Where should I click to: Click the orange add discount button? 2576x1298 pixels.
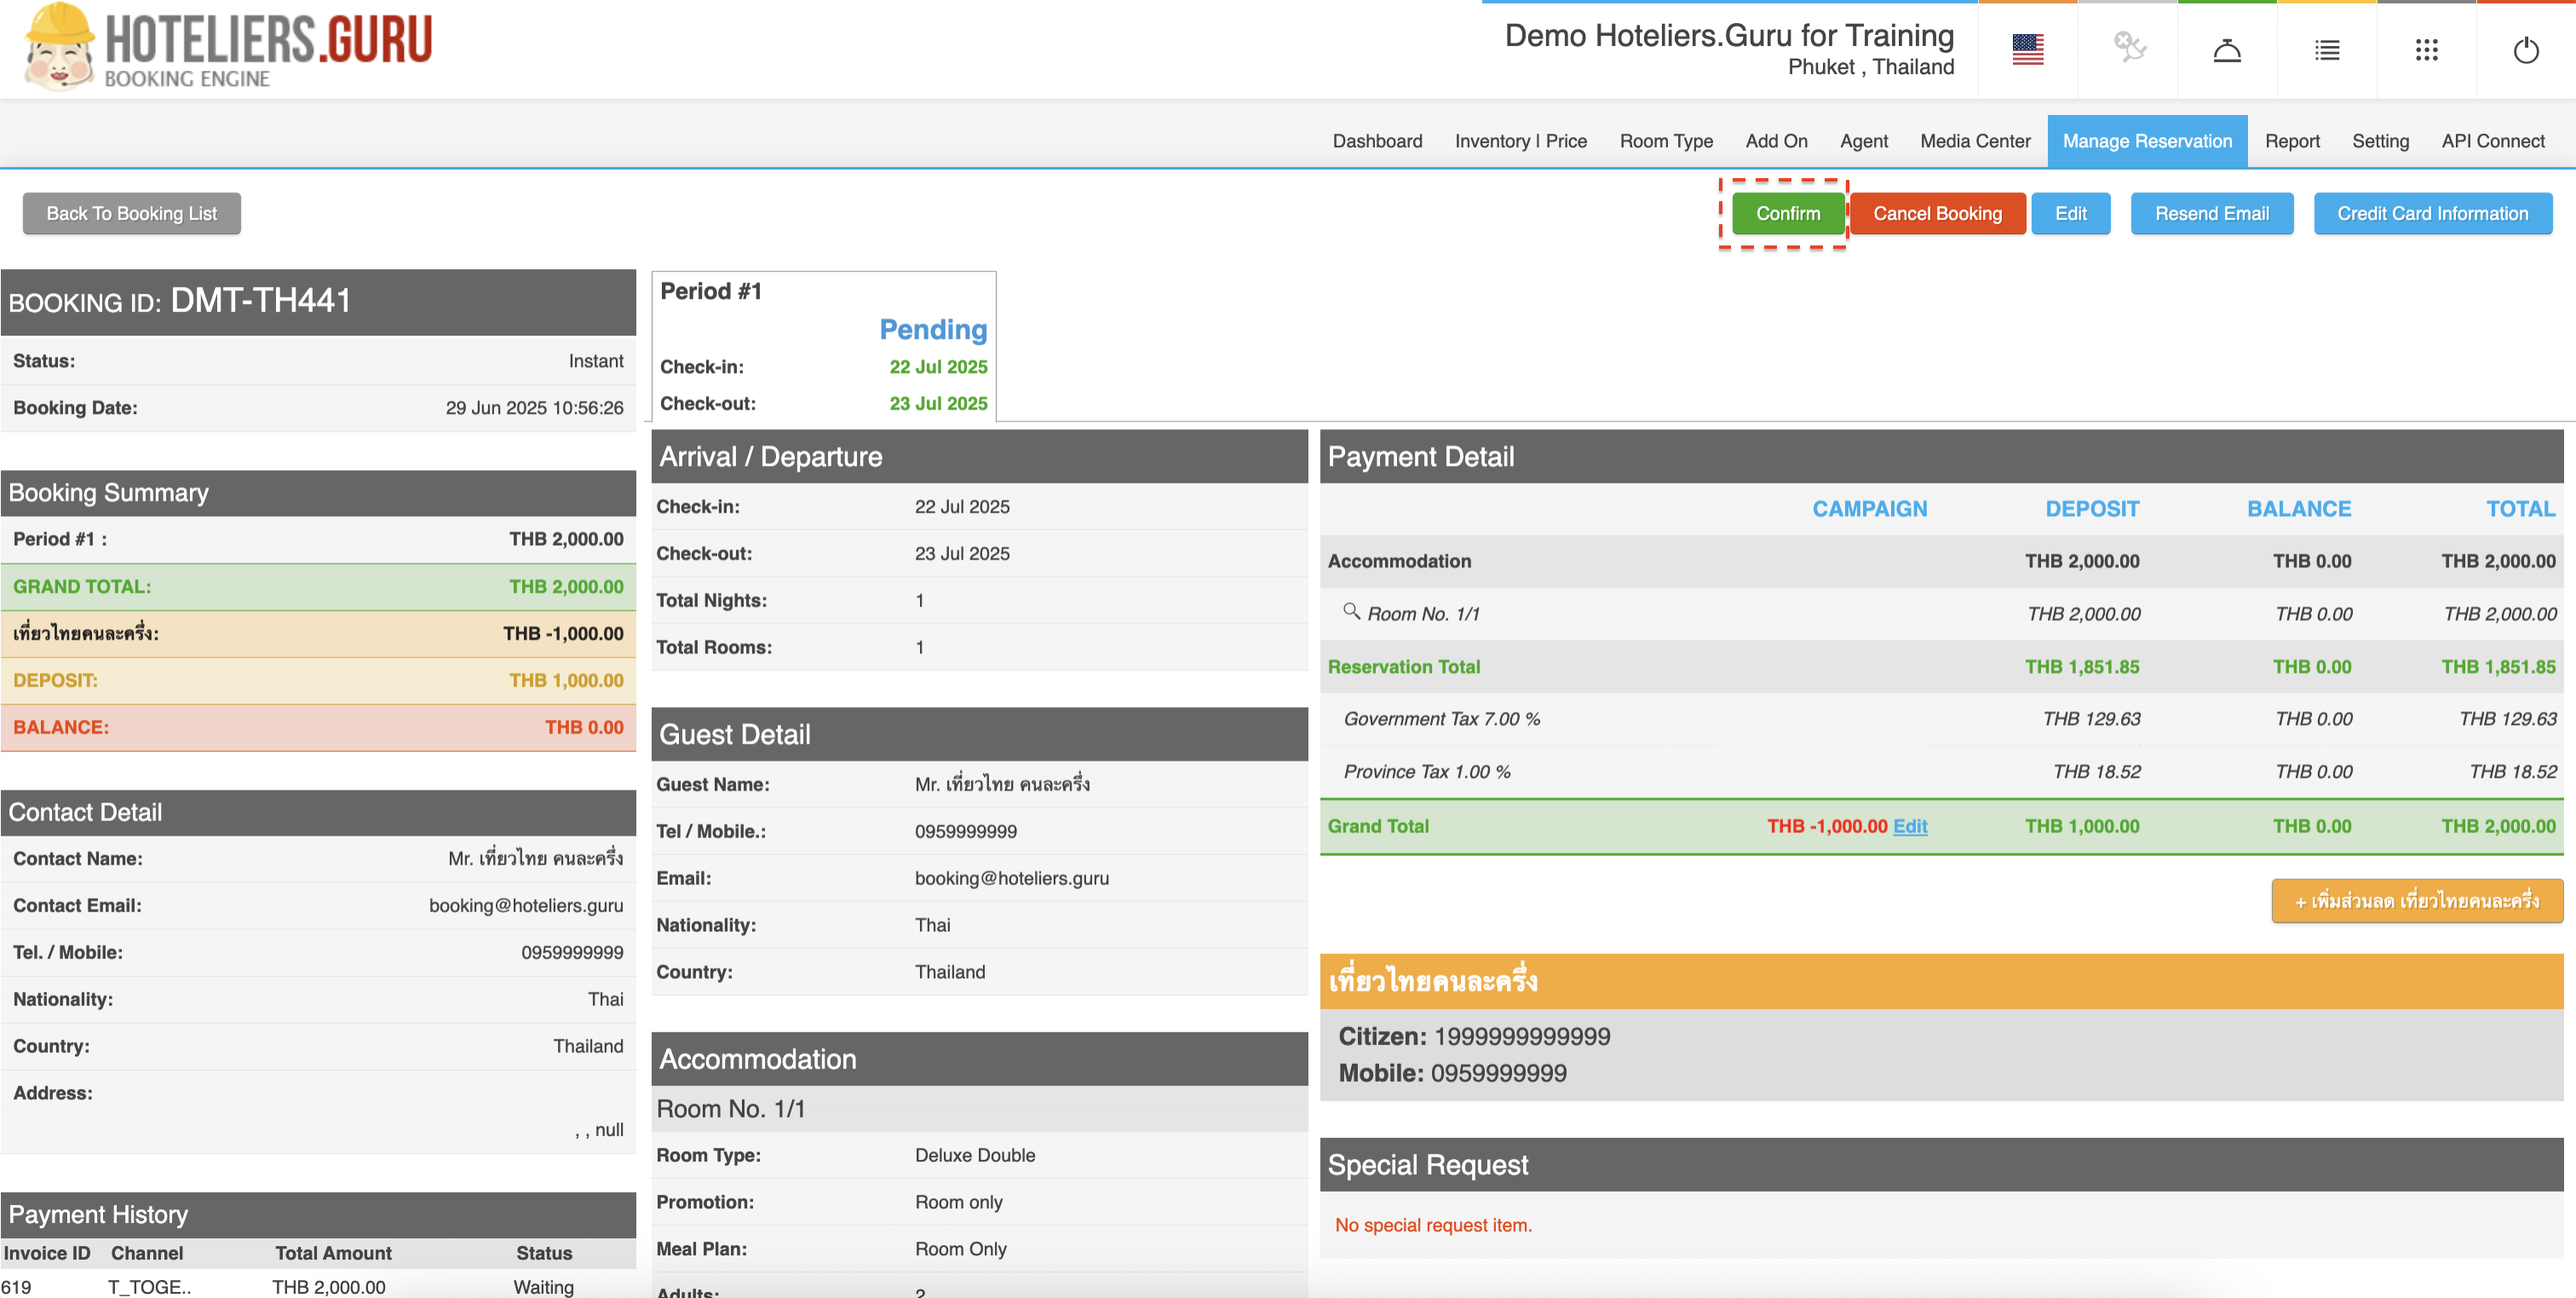(2416, 901)
